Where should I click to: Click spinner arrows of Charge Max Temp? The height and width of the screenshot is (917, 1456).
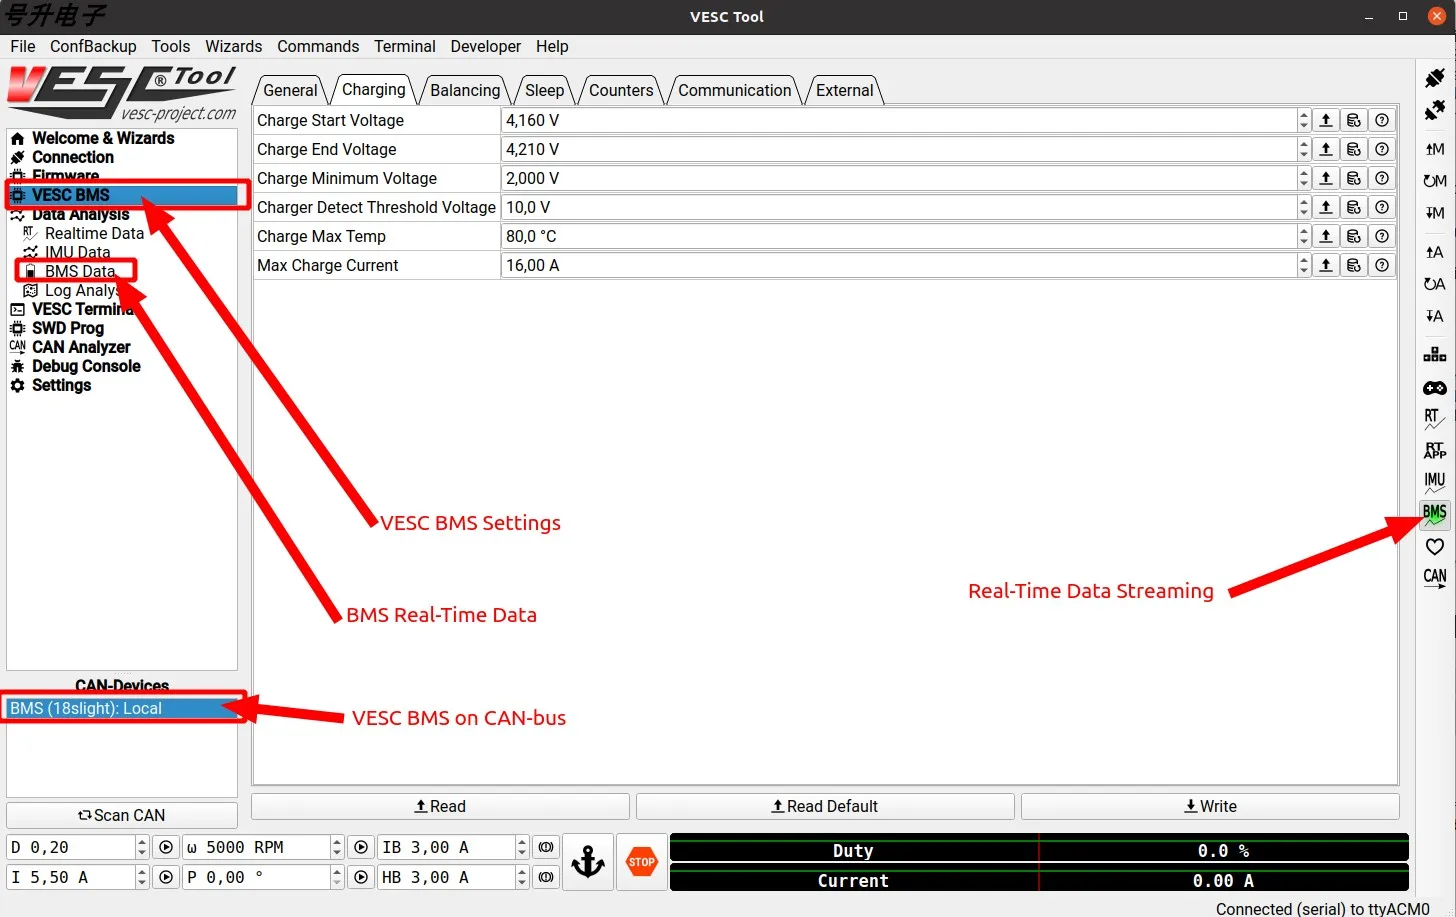[x=1304, y=236]
